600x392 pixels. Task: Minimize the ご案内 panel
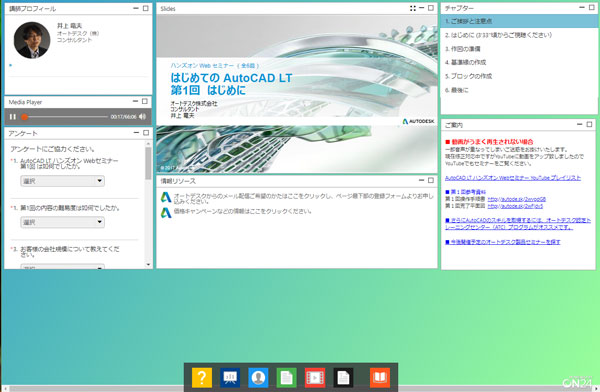(580, 124)
